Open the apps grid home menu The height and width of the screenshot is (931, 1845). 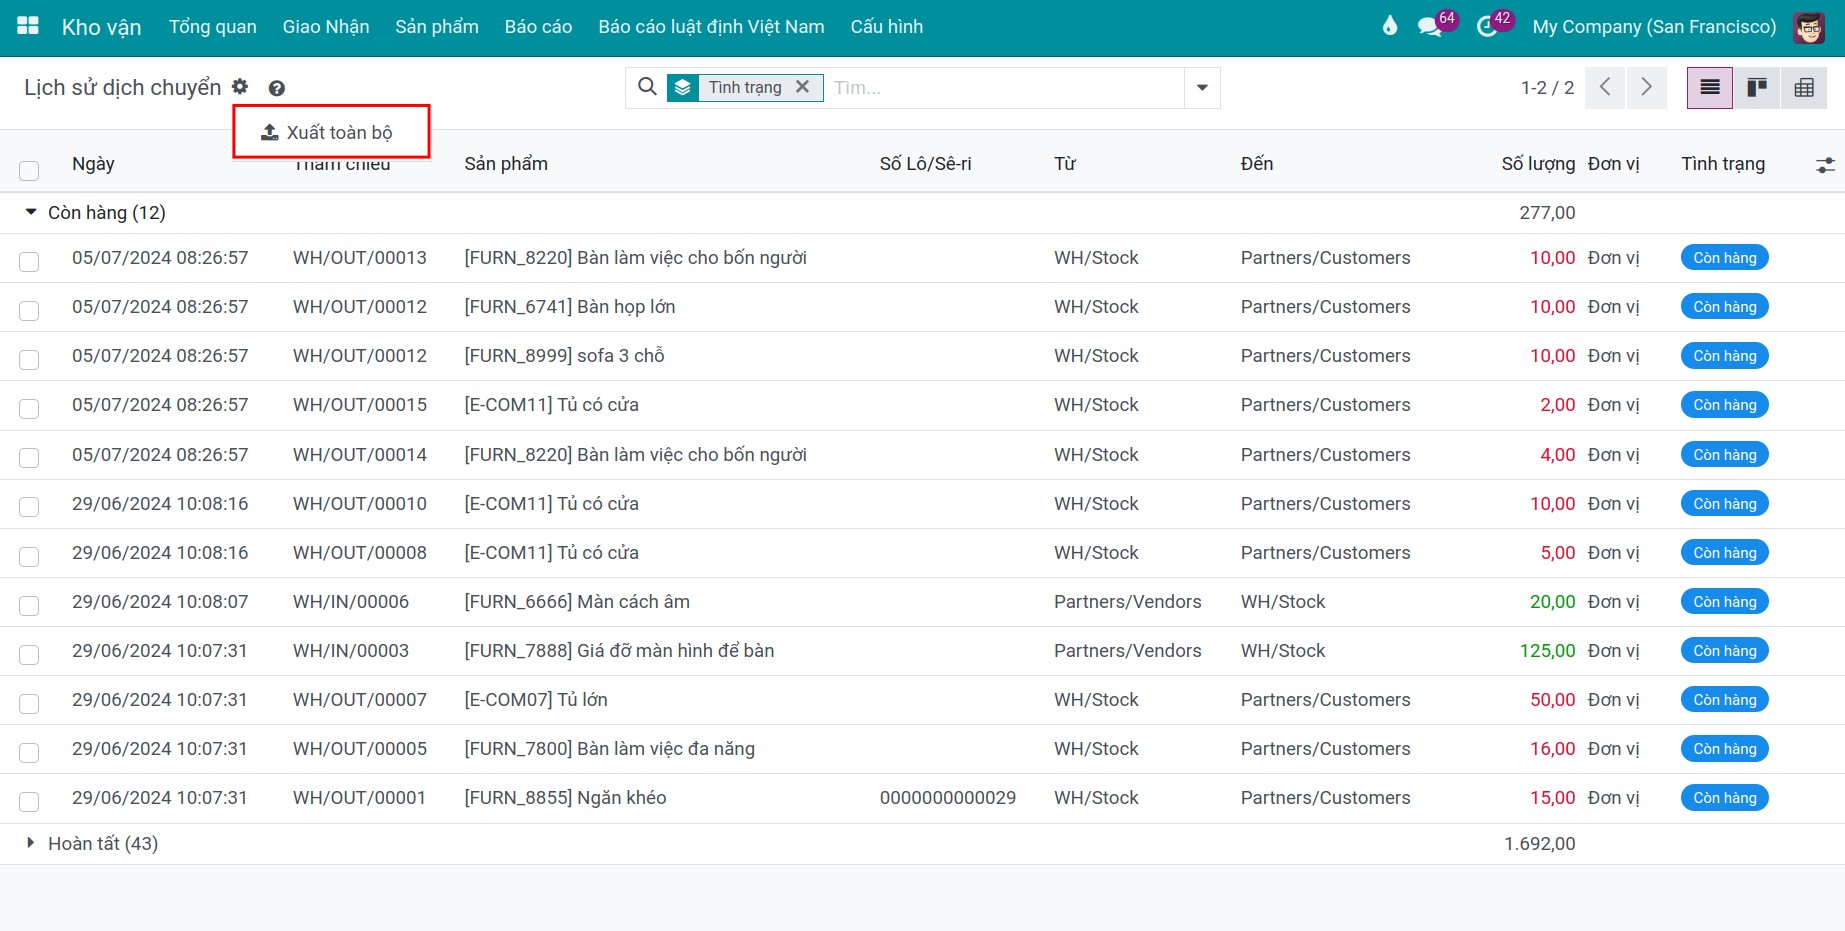28,26
